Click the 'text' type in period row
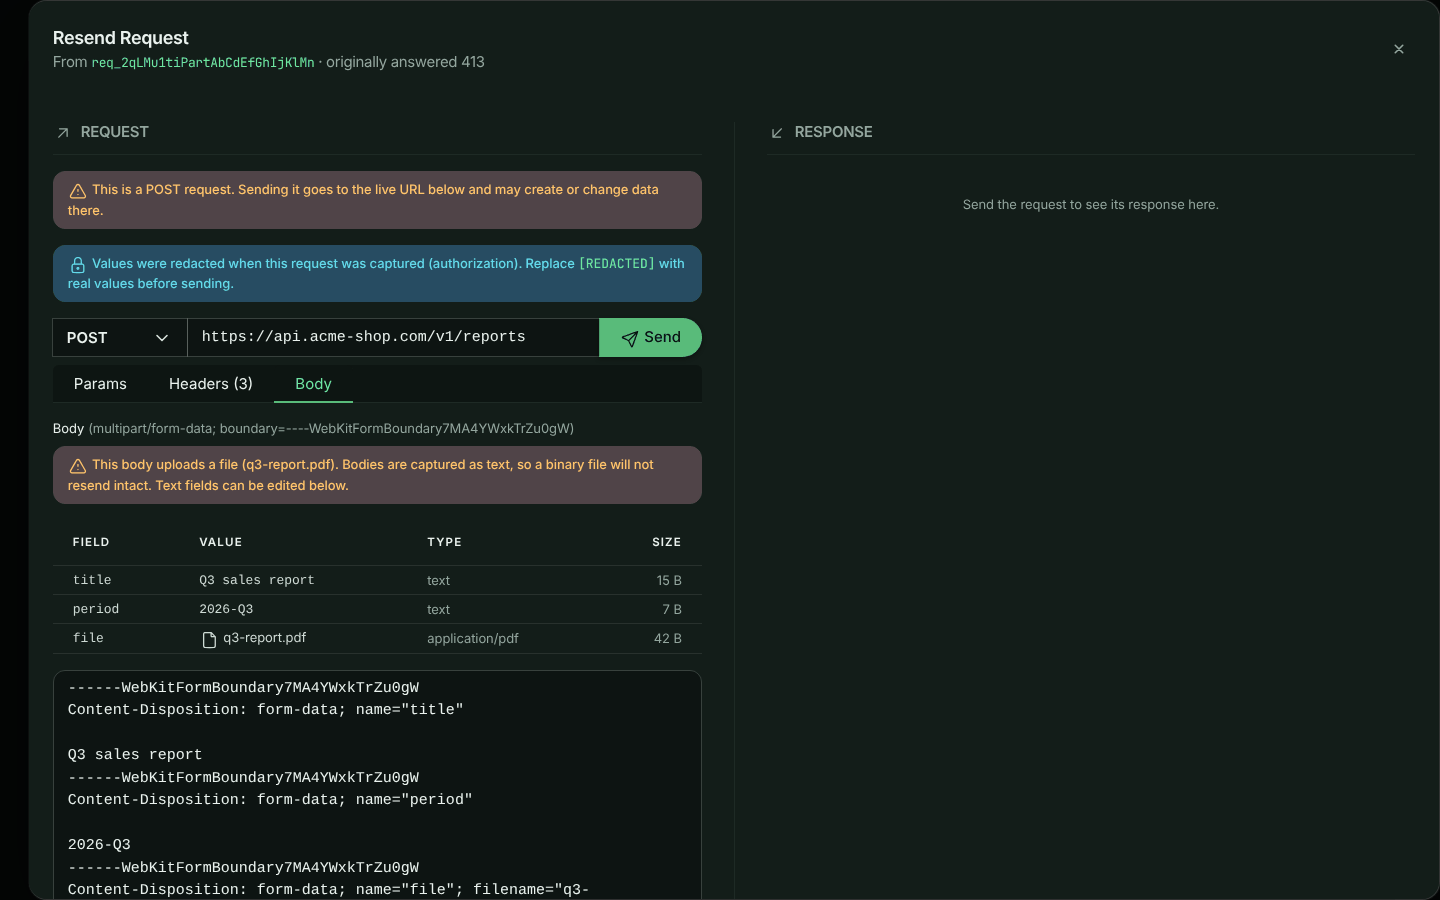1440x900 pixels. (x=438, y=610)
